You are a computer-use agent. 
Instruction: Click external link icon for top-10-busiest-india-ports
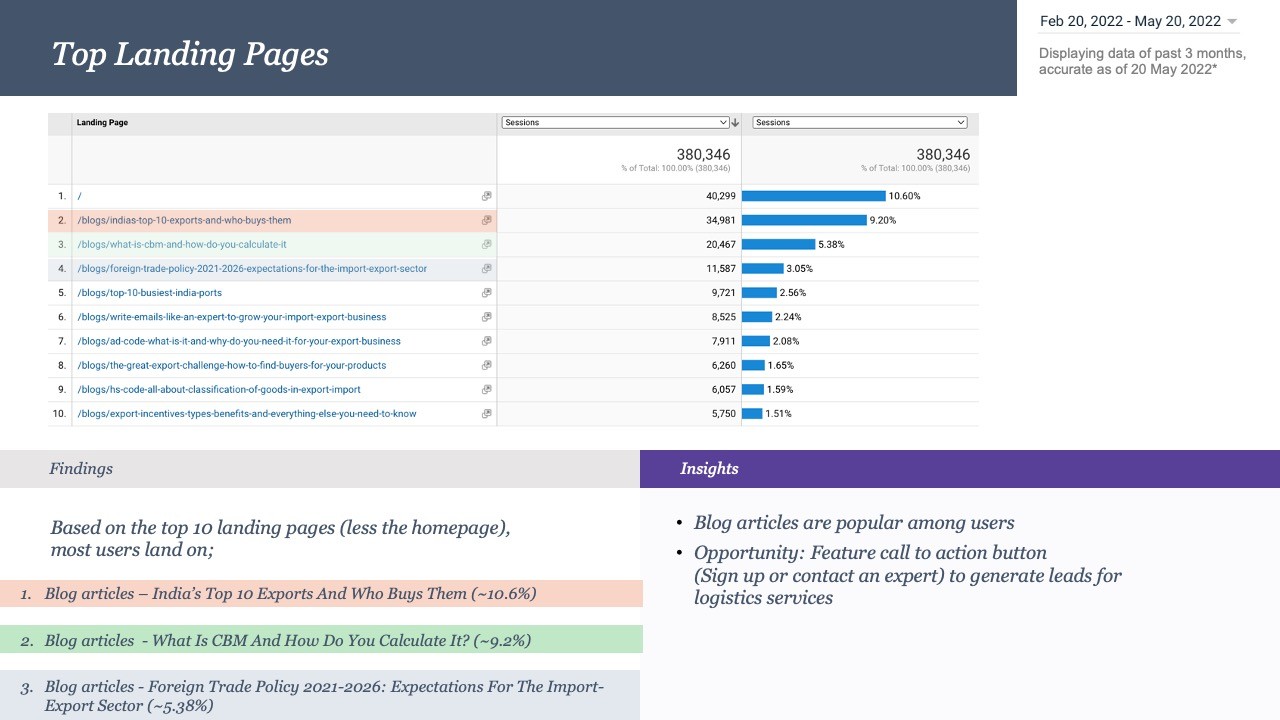(487, 293)
